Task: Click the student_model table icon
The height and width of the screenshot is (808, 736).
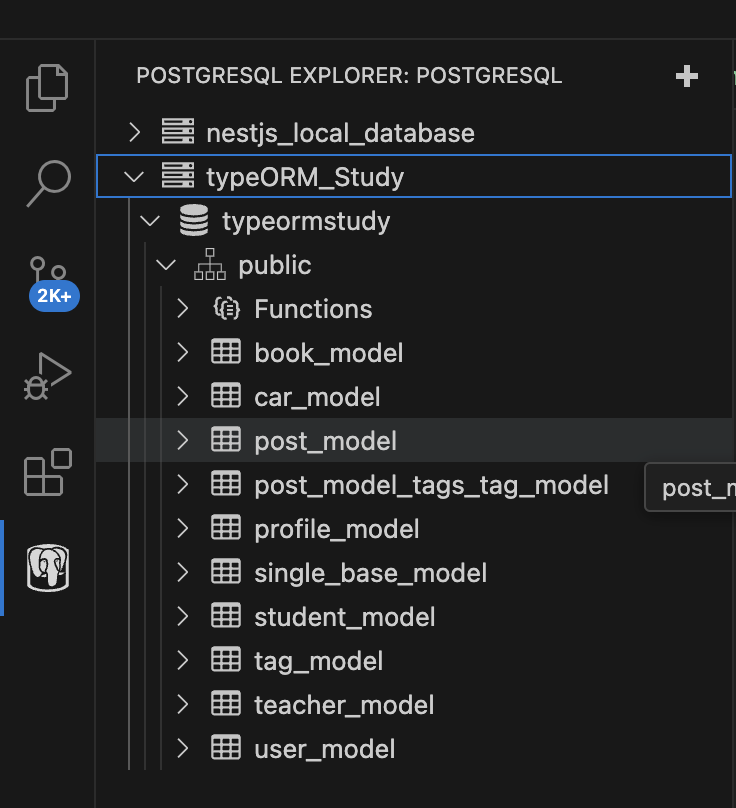Action: point(226,616)
